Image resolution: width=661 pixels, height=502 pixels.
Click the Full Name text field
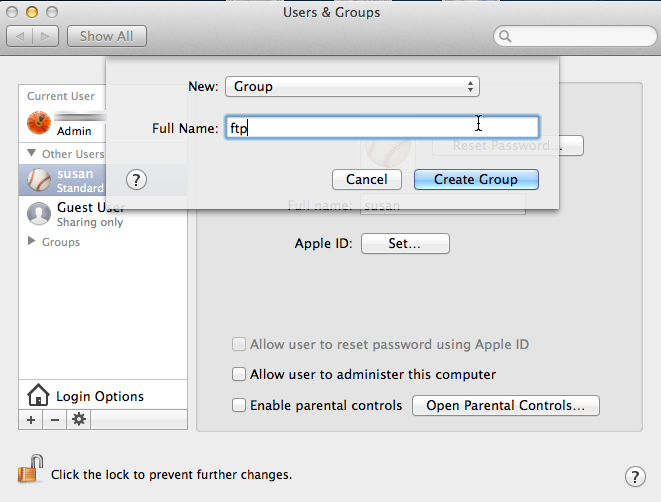coord(382,128)
